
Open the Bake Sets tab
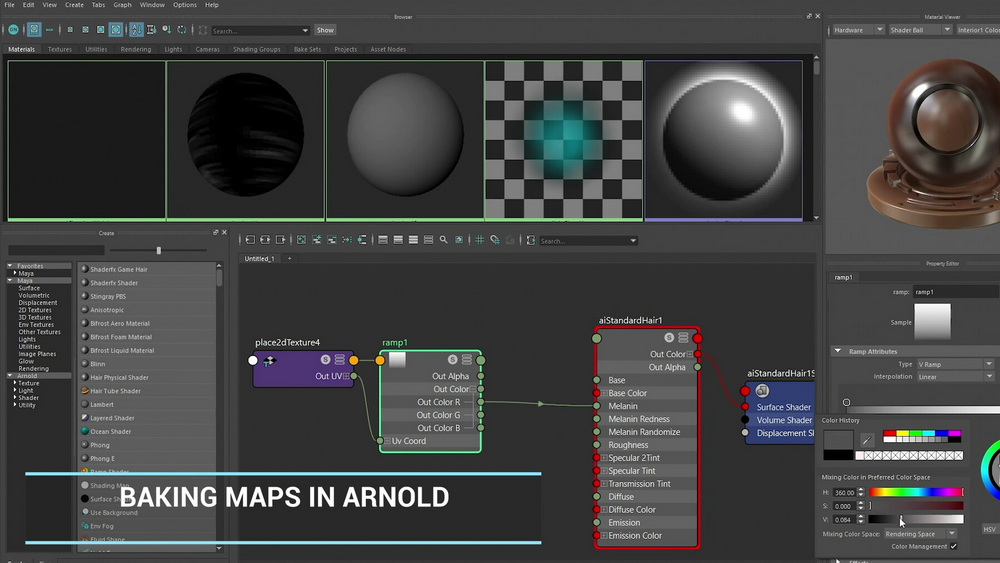point(307,49)
